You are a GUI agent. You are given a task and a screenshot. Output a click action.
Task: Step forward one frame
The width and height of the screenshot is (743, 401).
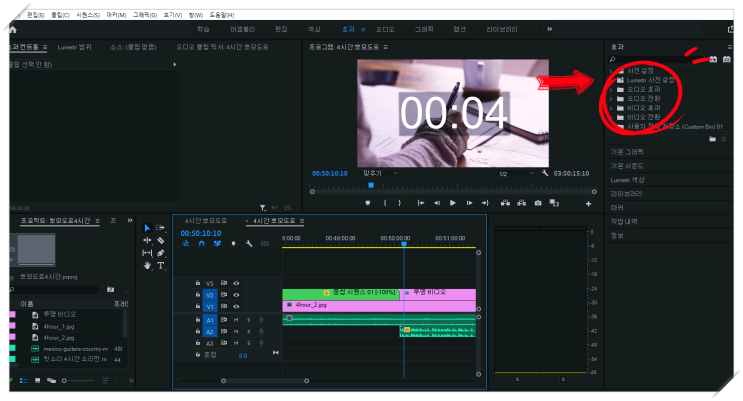469,203
